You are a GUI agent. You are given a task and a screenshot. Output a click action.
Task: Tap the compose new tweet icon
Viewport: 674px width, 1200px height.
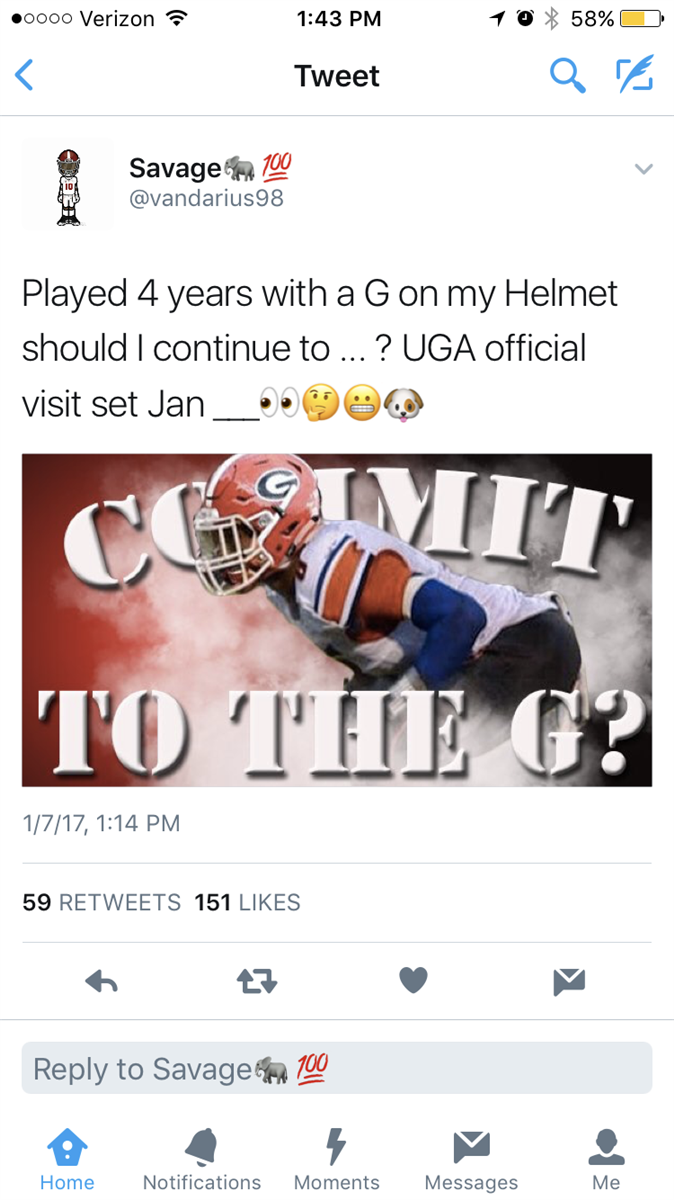tap(634, 76)
